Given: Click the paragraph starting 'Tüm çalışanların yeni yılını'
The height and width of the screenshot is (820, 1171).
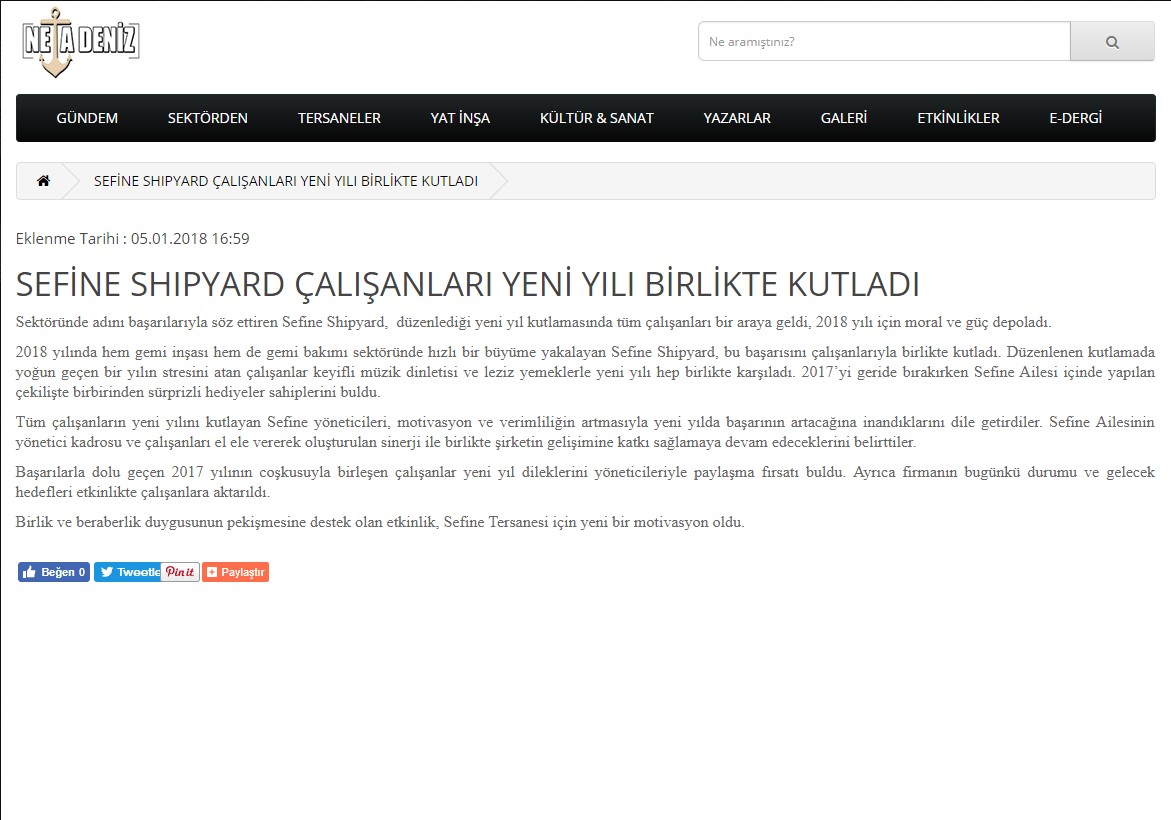Looking at the screenshot, I should pos(586,432).
